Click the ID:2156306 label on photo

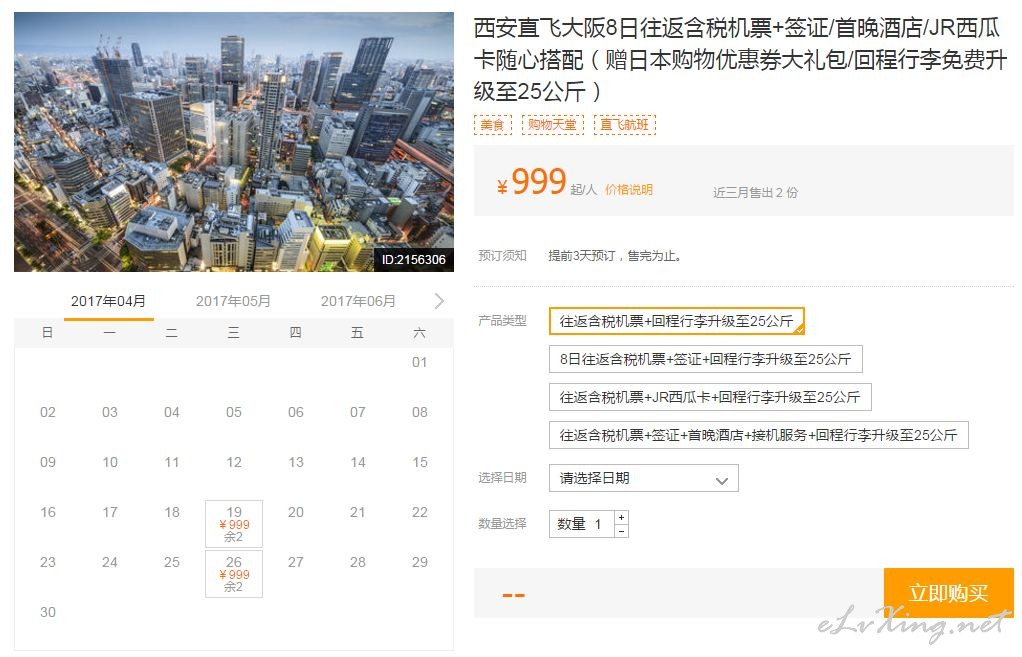pos(414,259)
